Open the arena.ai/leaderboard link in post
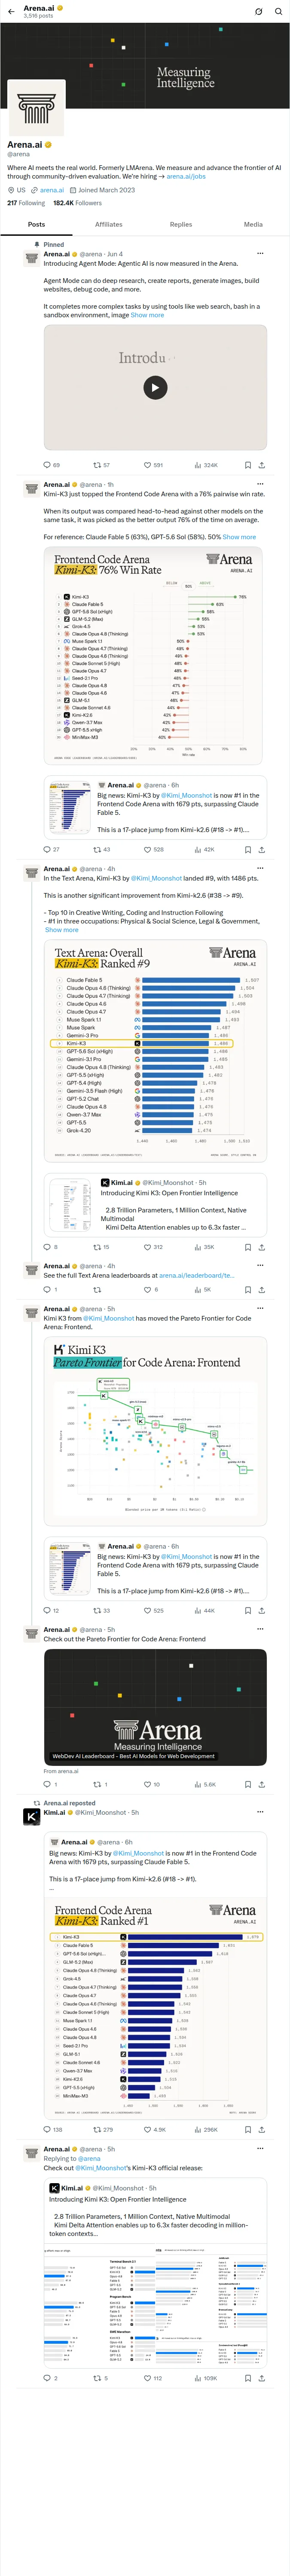The width and height of the screenshot is (290, 2576). [203, 1275]
